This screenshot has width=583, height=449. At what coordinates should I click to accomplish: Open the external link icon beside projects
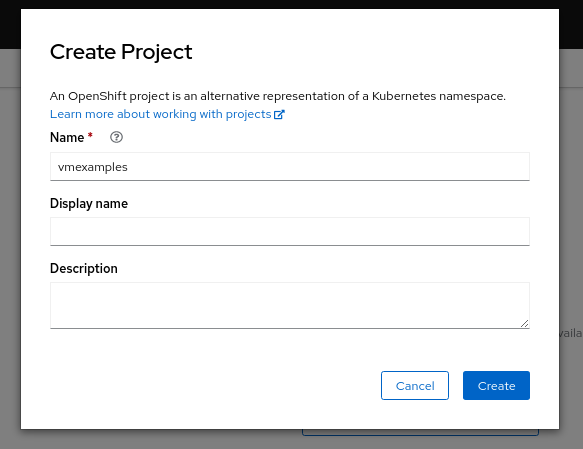pyautogui.click(x=279, y=114)
